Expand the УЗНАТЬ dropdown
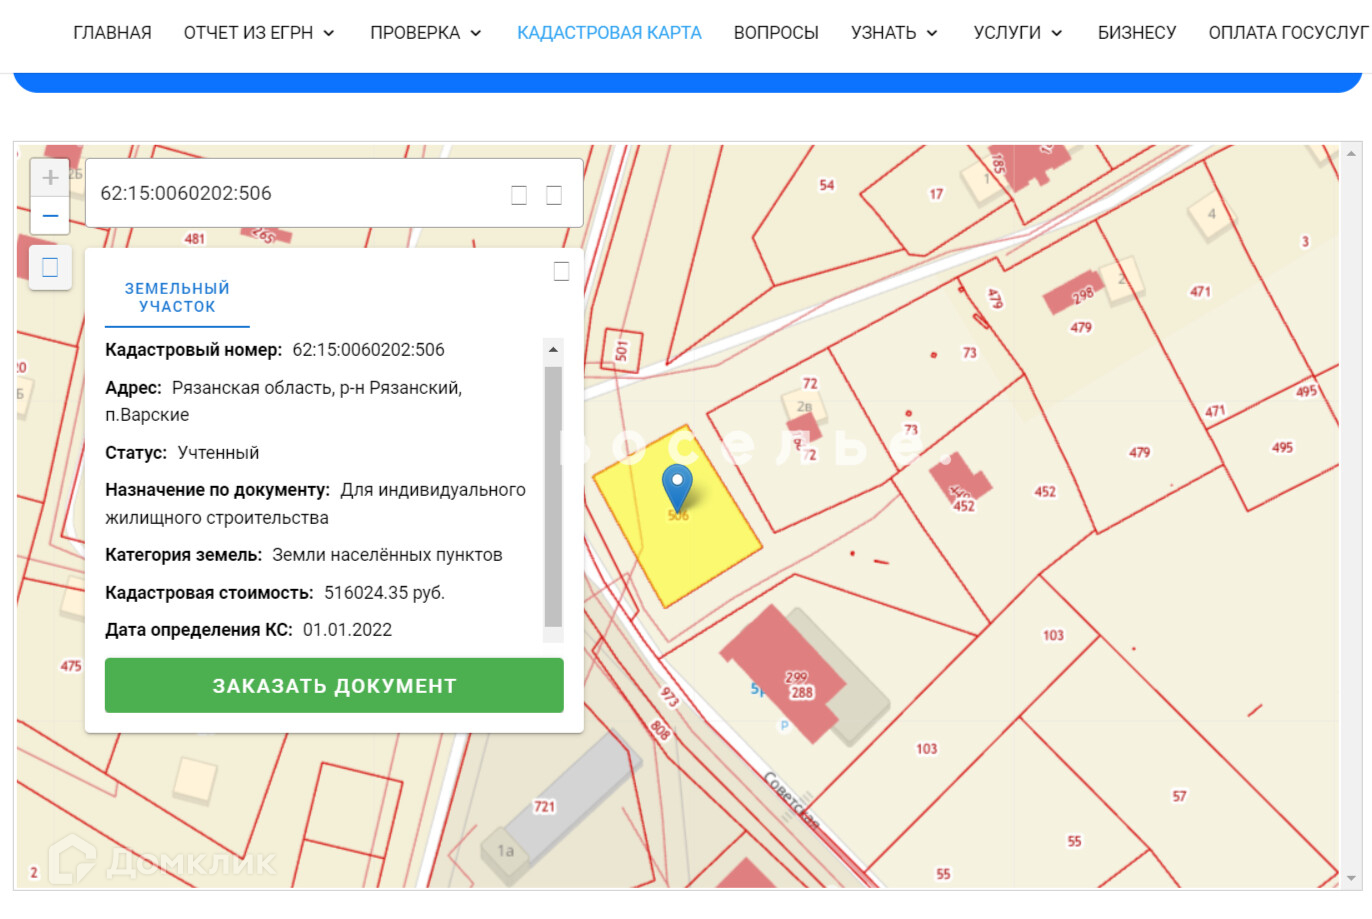Screen dimensions: 1372x919 pyautogui.click(x=894, y=33)
